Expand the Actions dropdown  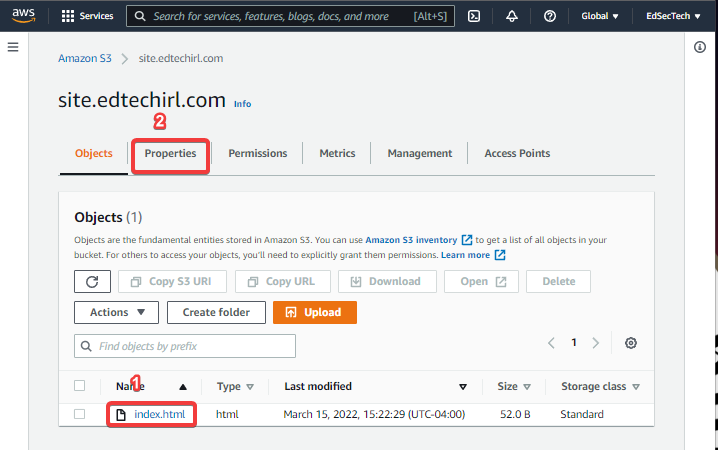pyautogui.click(x=116, y=312)
